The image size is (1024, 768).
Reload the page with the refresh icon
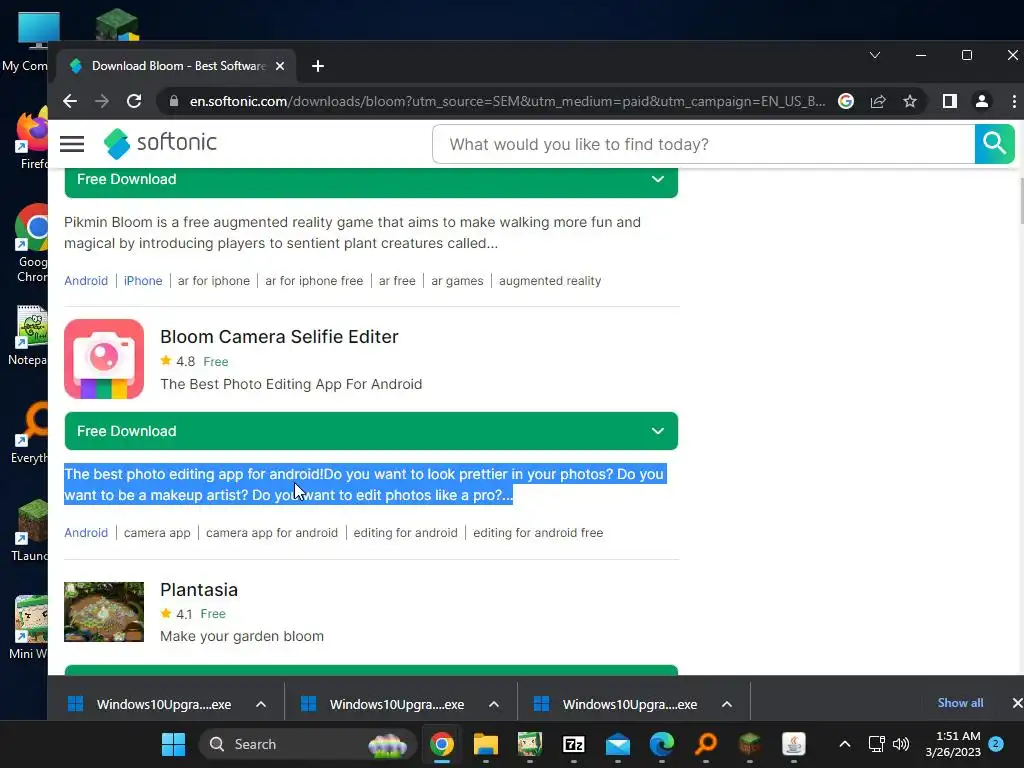coord(134,101)
